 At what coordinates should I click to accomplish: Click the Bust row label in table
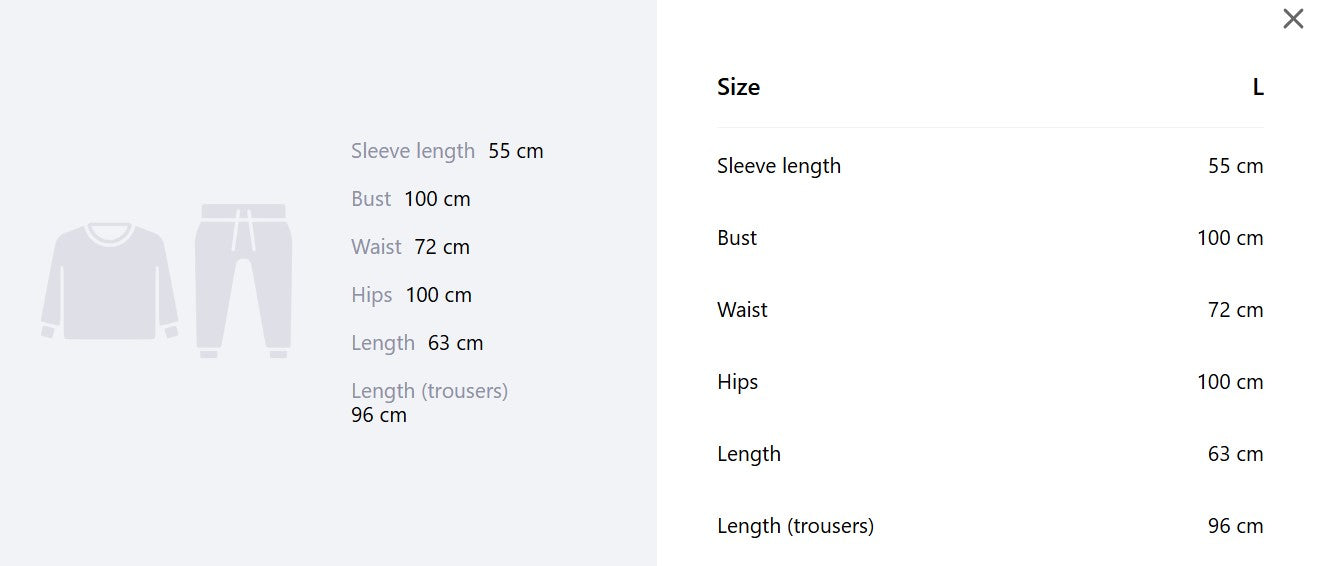point(737,238)
